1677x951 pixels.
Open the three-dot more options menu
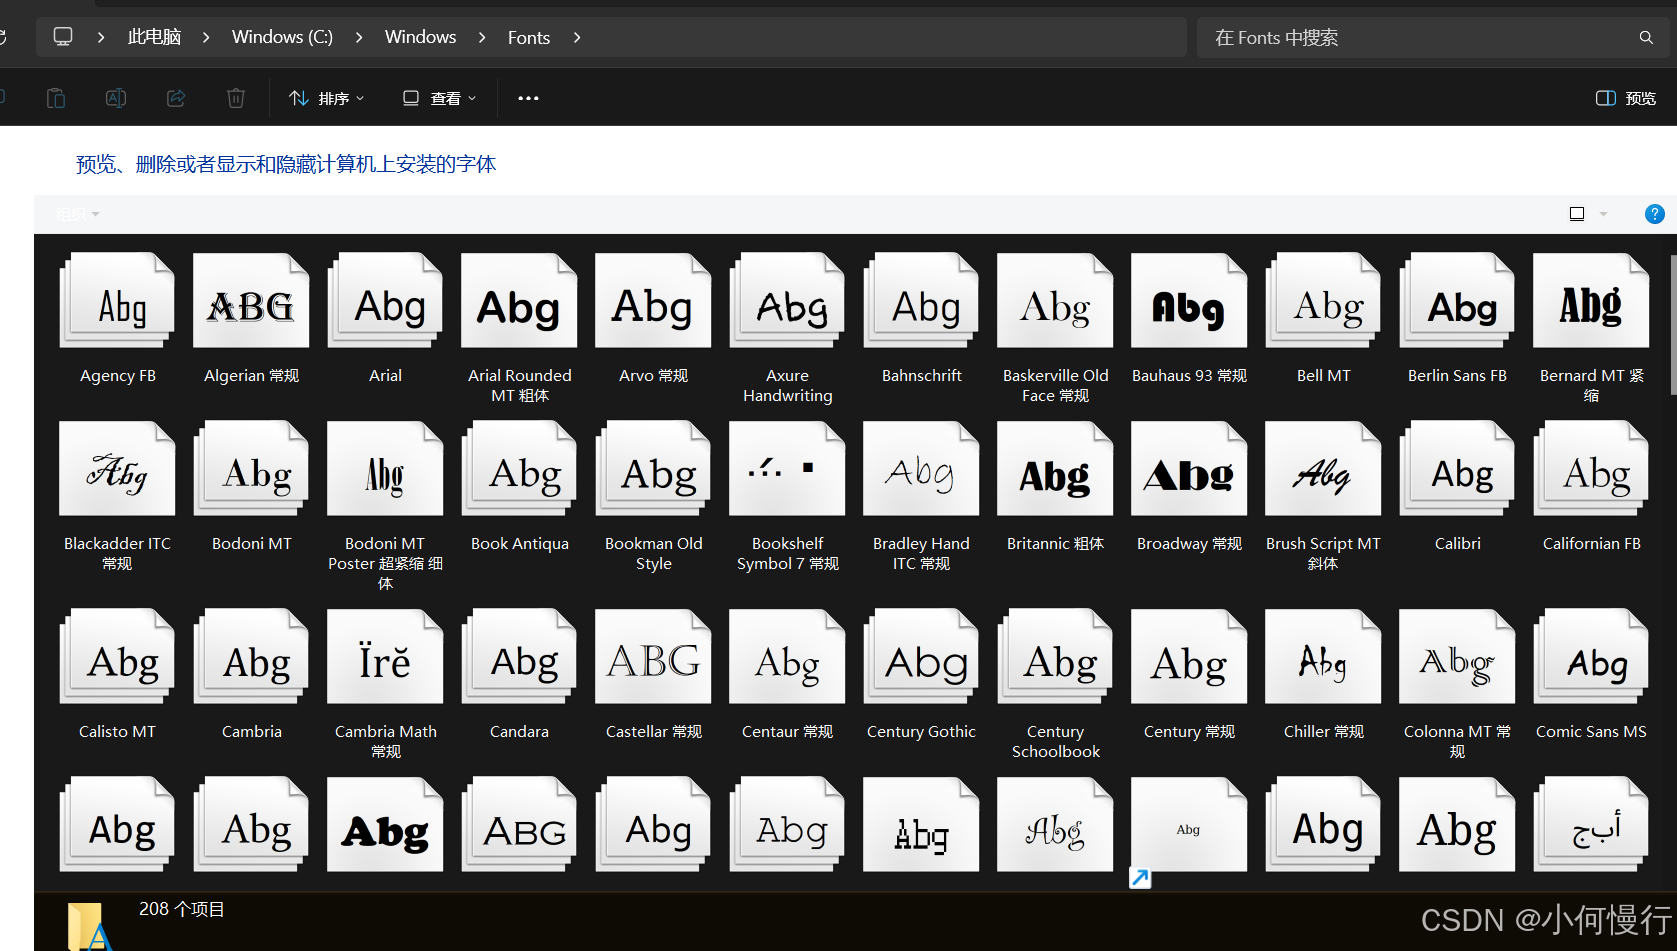528,98
